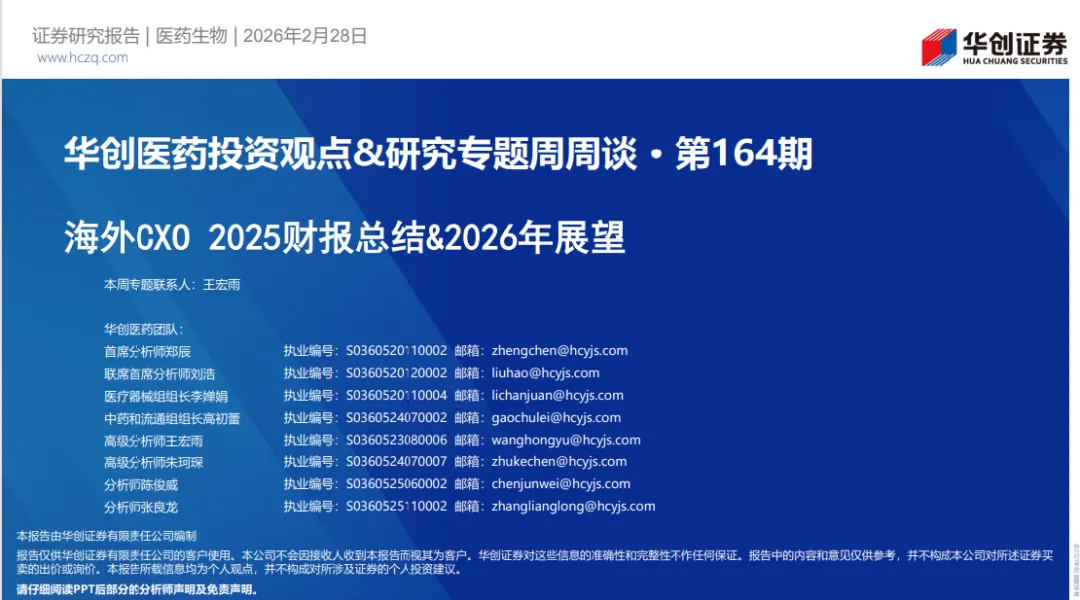The image size is (1080, 600).
Task: Click email lichanjuan@hcyjs.com
Action: pyautogui.click(x=557, y=395)
